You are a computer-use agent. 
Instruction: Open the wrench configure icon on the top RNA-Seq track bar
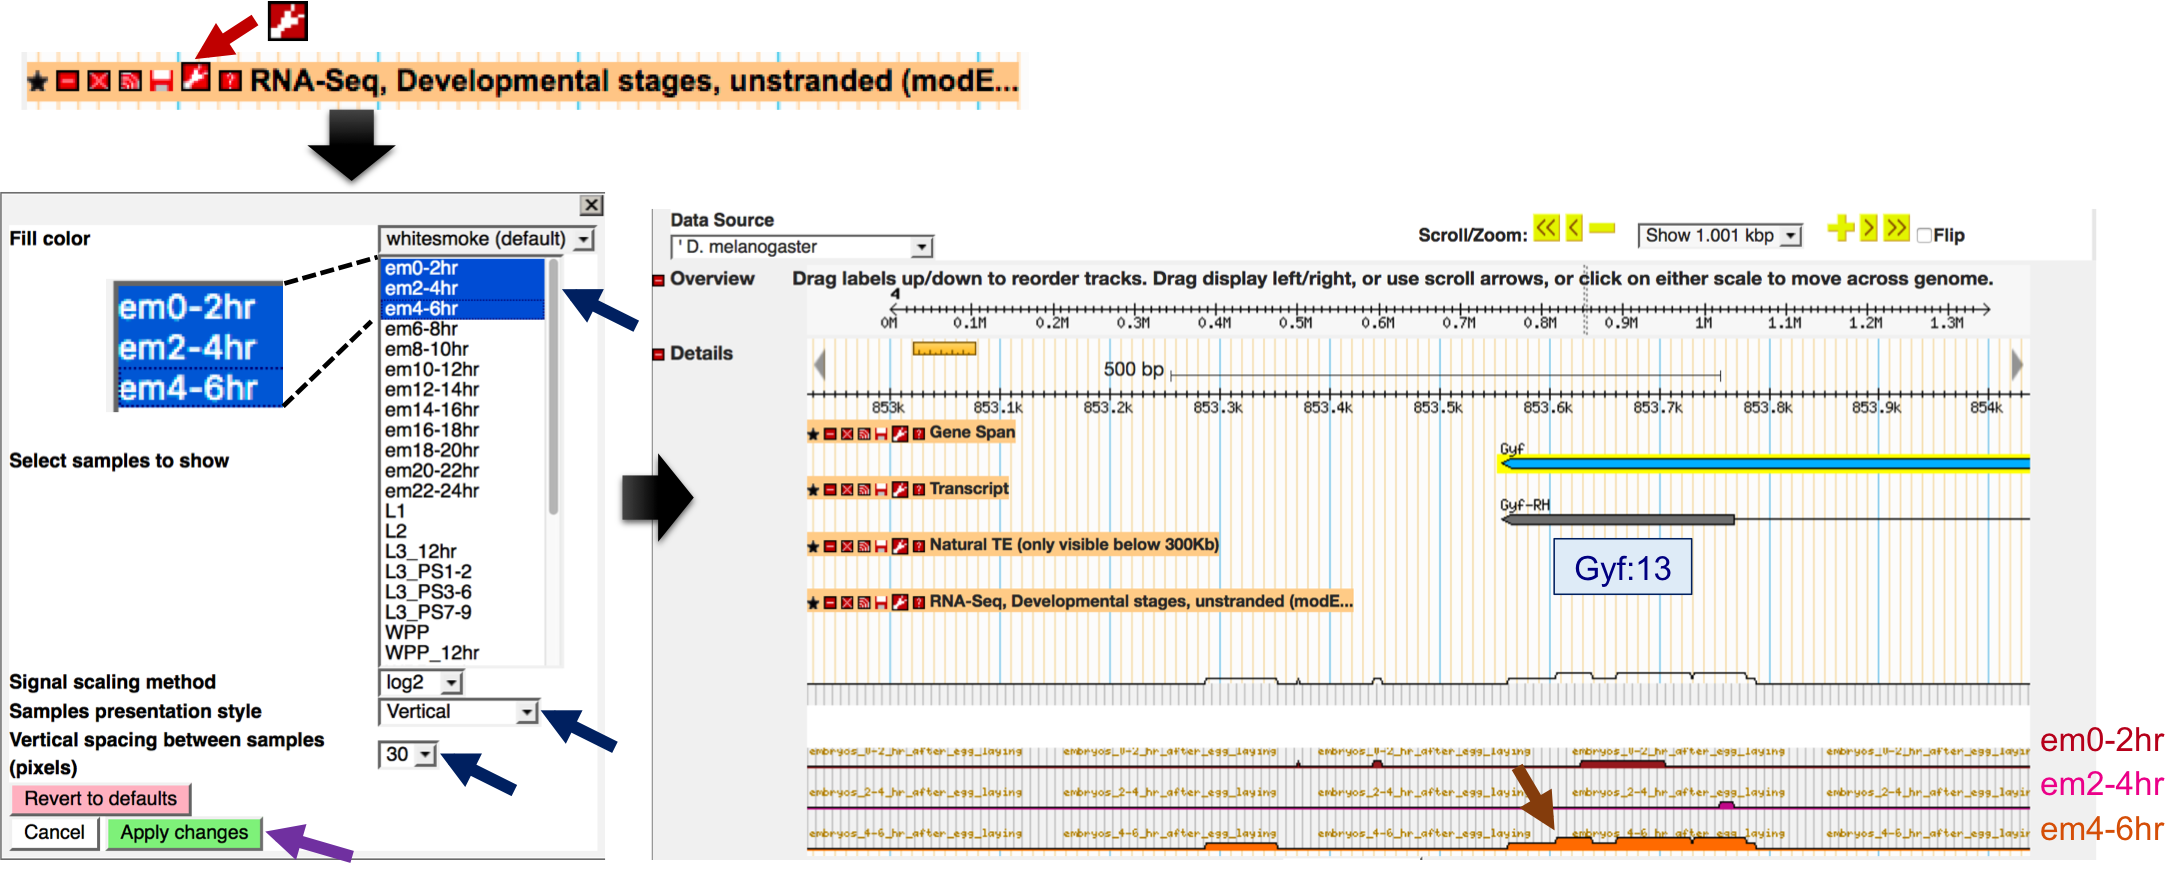196,77
